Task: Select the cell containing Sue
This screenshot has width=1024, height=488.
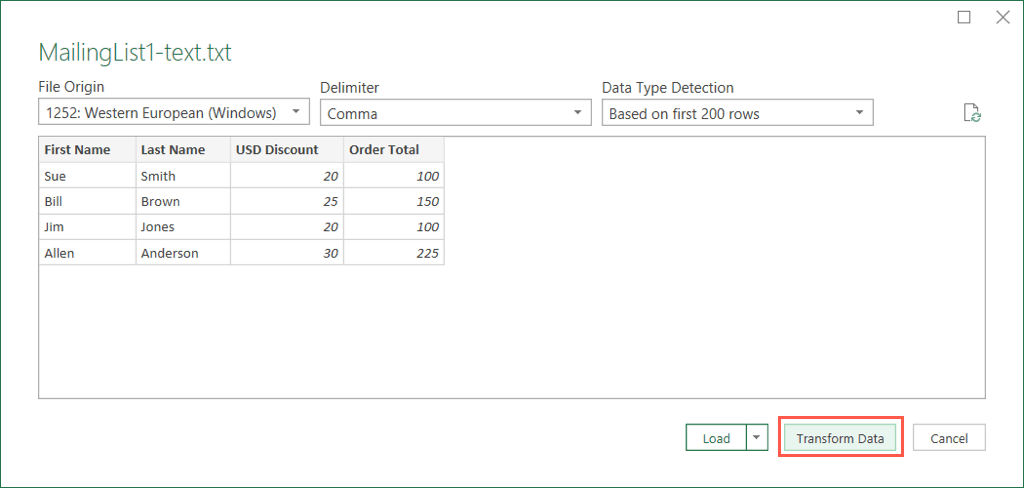Action: (x=87, y=176)
